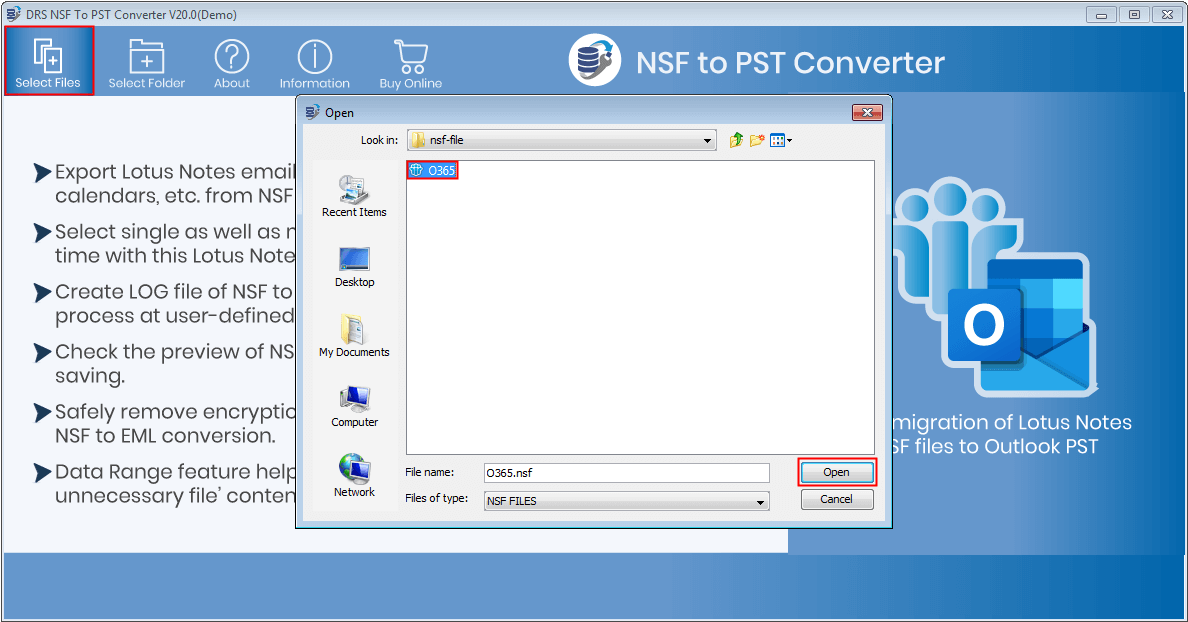Image resolution: width=1188 pixels, height=622 pixels.
Task: Click the Open button
Action: (836, 472)
